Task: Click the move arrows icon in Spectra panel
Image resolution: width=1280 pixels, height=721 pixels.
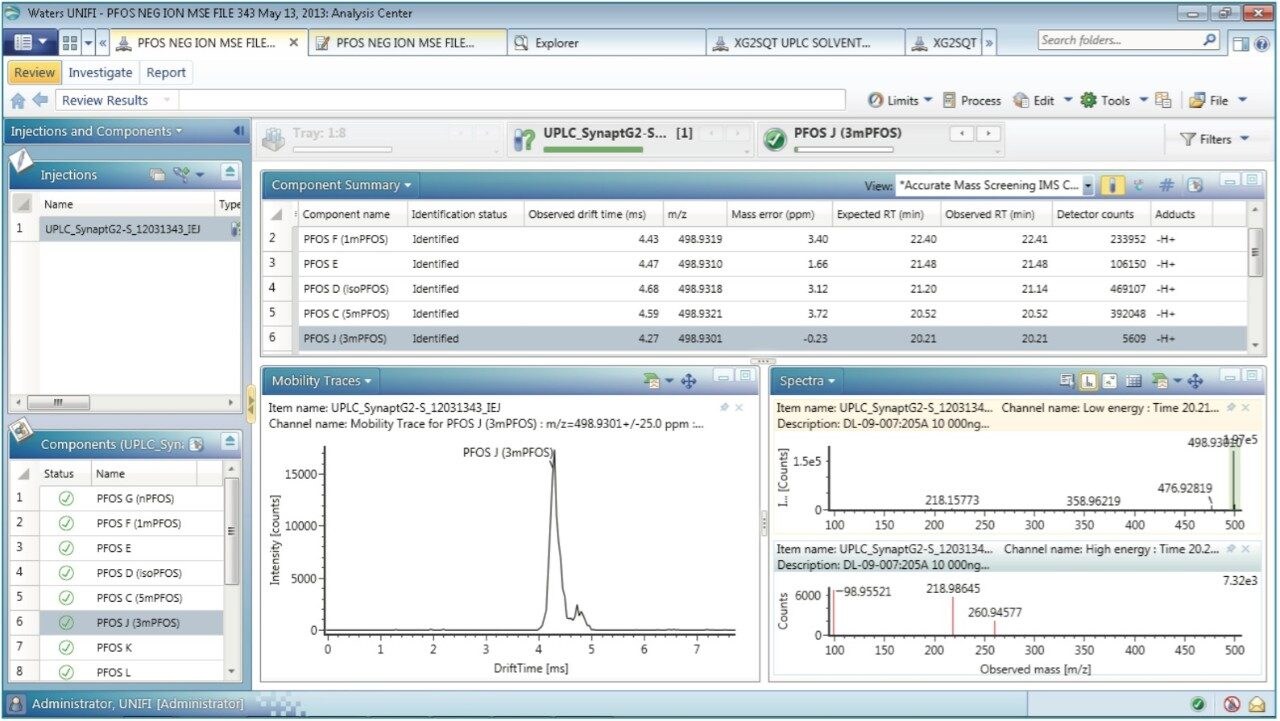Action: (1195, 381)
